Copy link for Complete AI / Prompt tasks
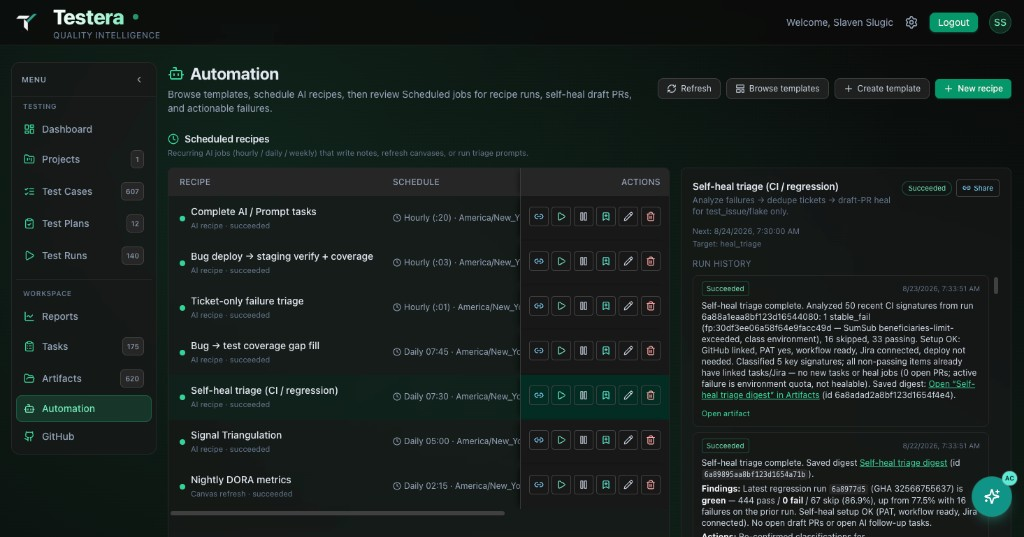 coord(539,217)
